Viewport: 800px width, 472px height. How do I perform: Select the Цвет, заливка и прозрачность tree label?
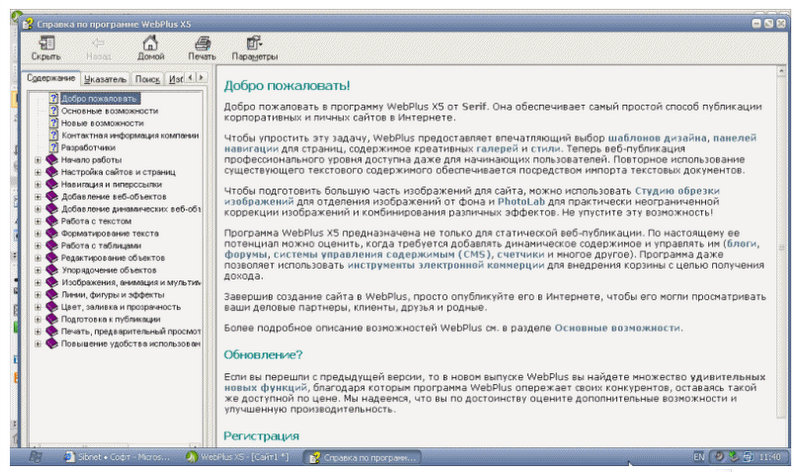coord(120,307)
